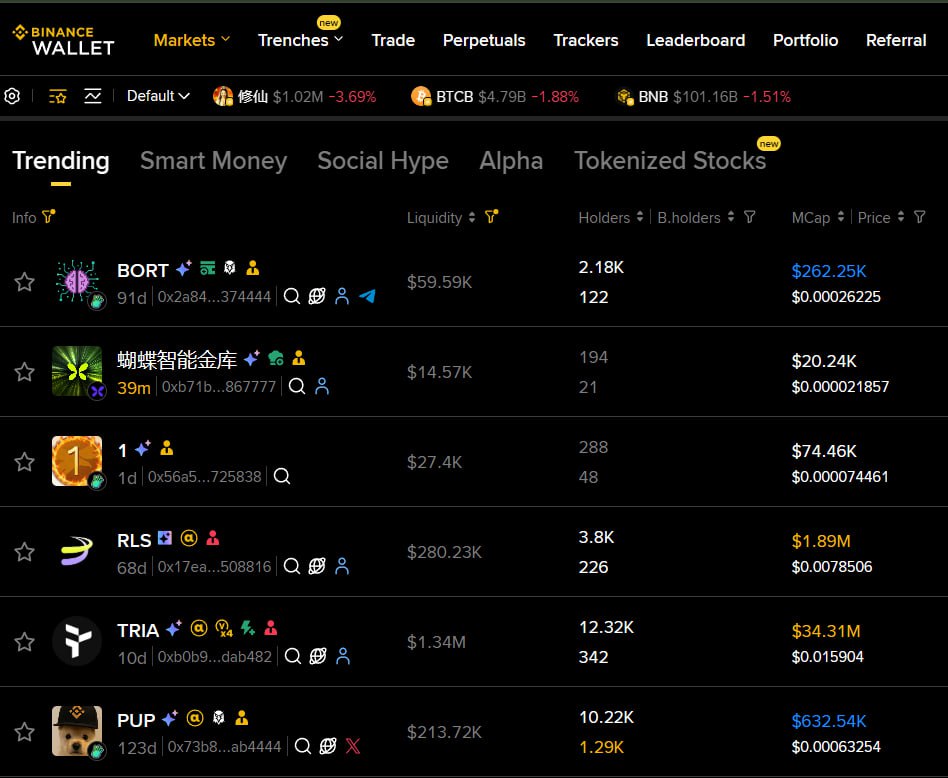Screen dimensions: 948x778
Task: Add BORT to favorites via its star
Action: (x=24, y=282)
